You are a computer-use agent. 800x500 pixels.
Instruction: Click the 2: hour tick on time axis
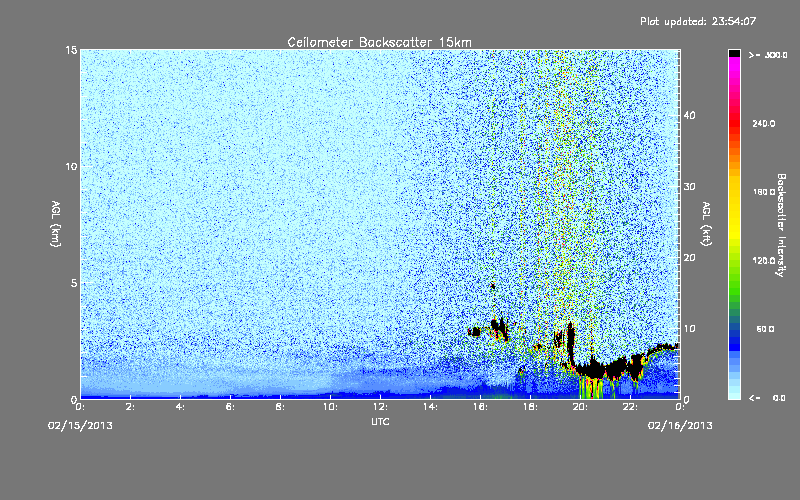(130, 407)
